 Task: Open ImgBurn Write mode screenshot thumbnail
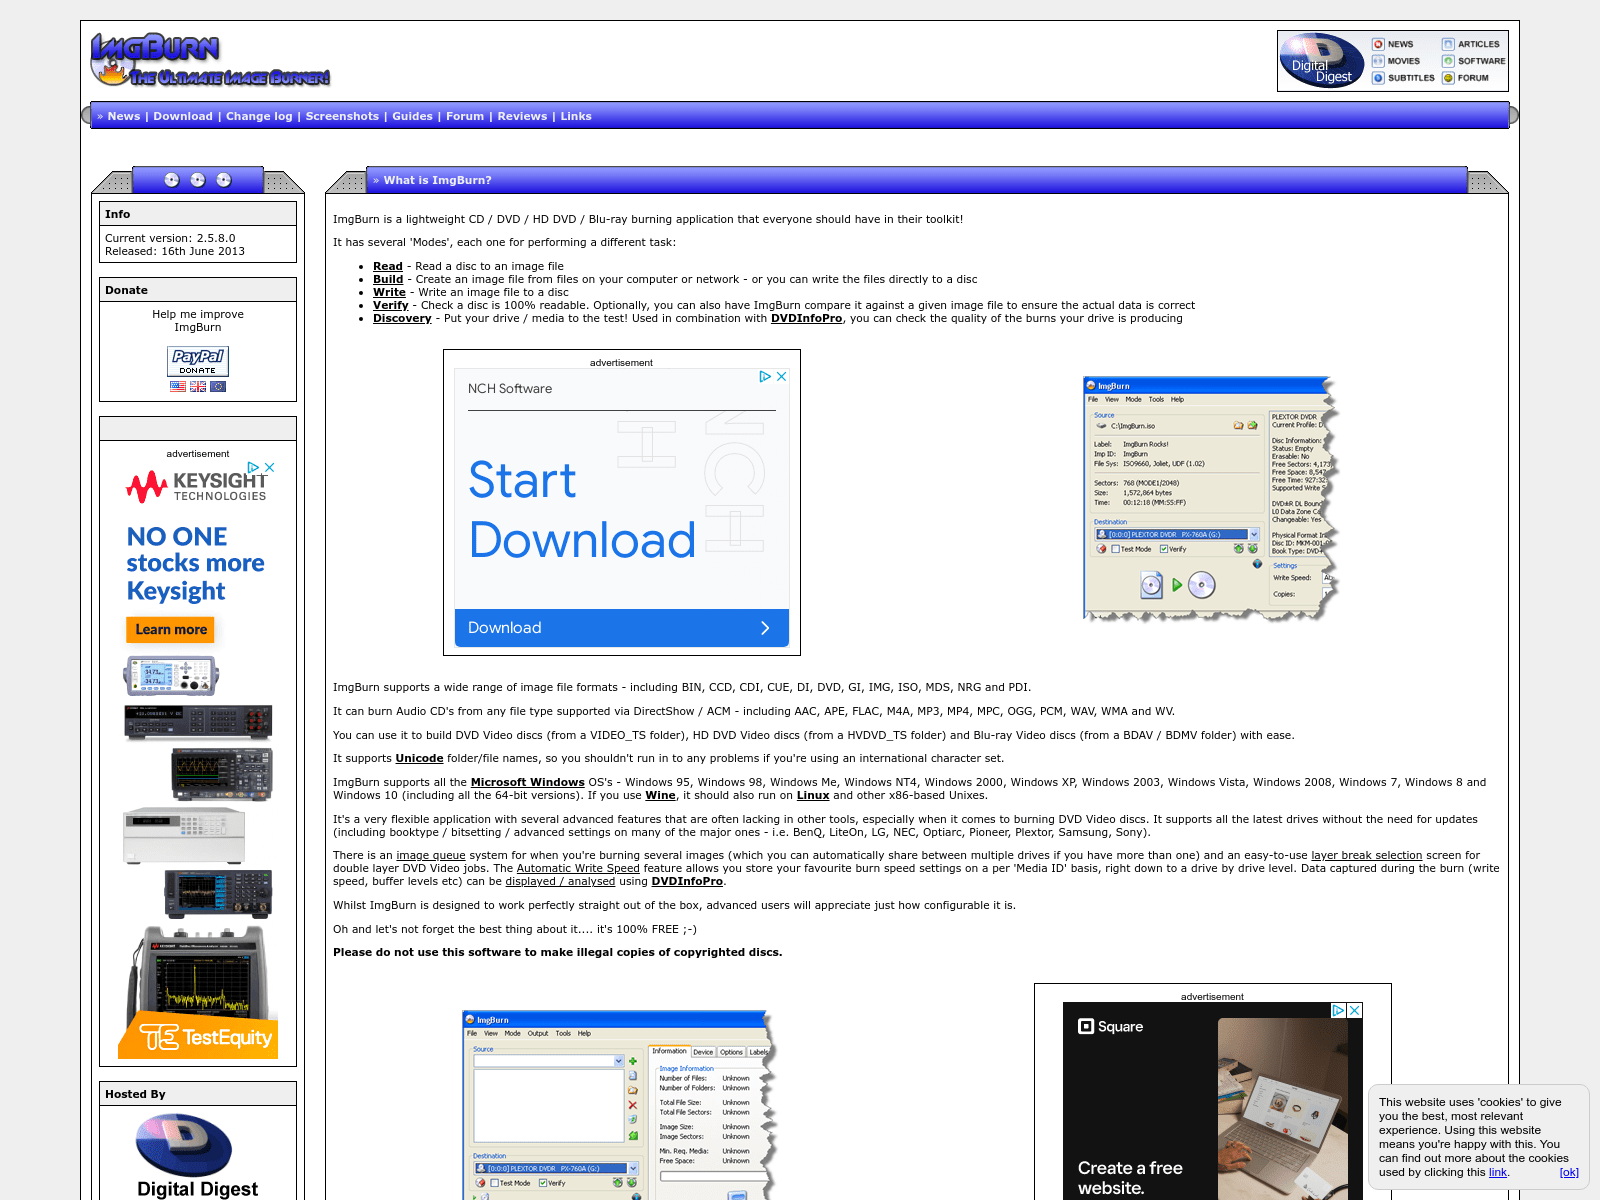pyautogui.click(x=1210, y=499)
